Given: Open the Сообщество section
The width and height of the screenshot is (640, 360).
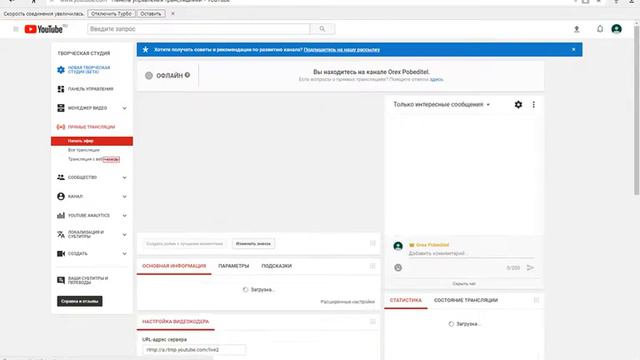Looking at the screenshot, I should (77, 177).
